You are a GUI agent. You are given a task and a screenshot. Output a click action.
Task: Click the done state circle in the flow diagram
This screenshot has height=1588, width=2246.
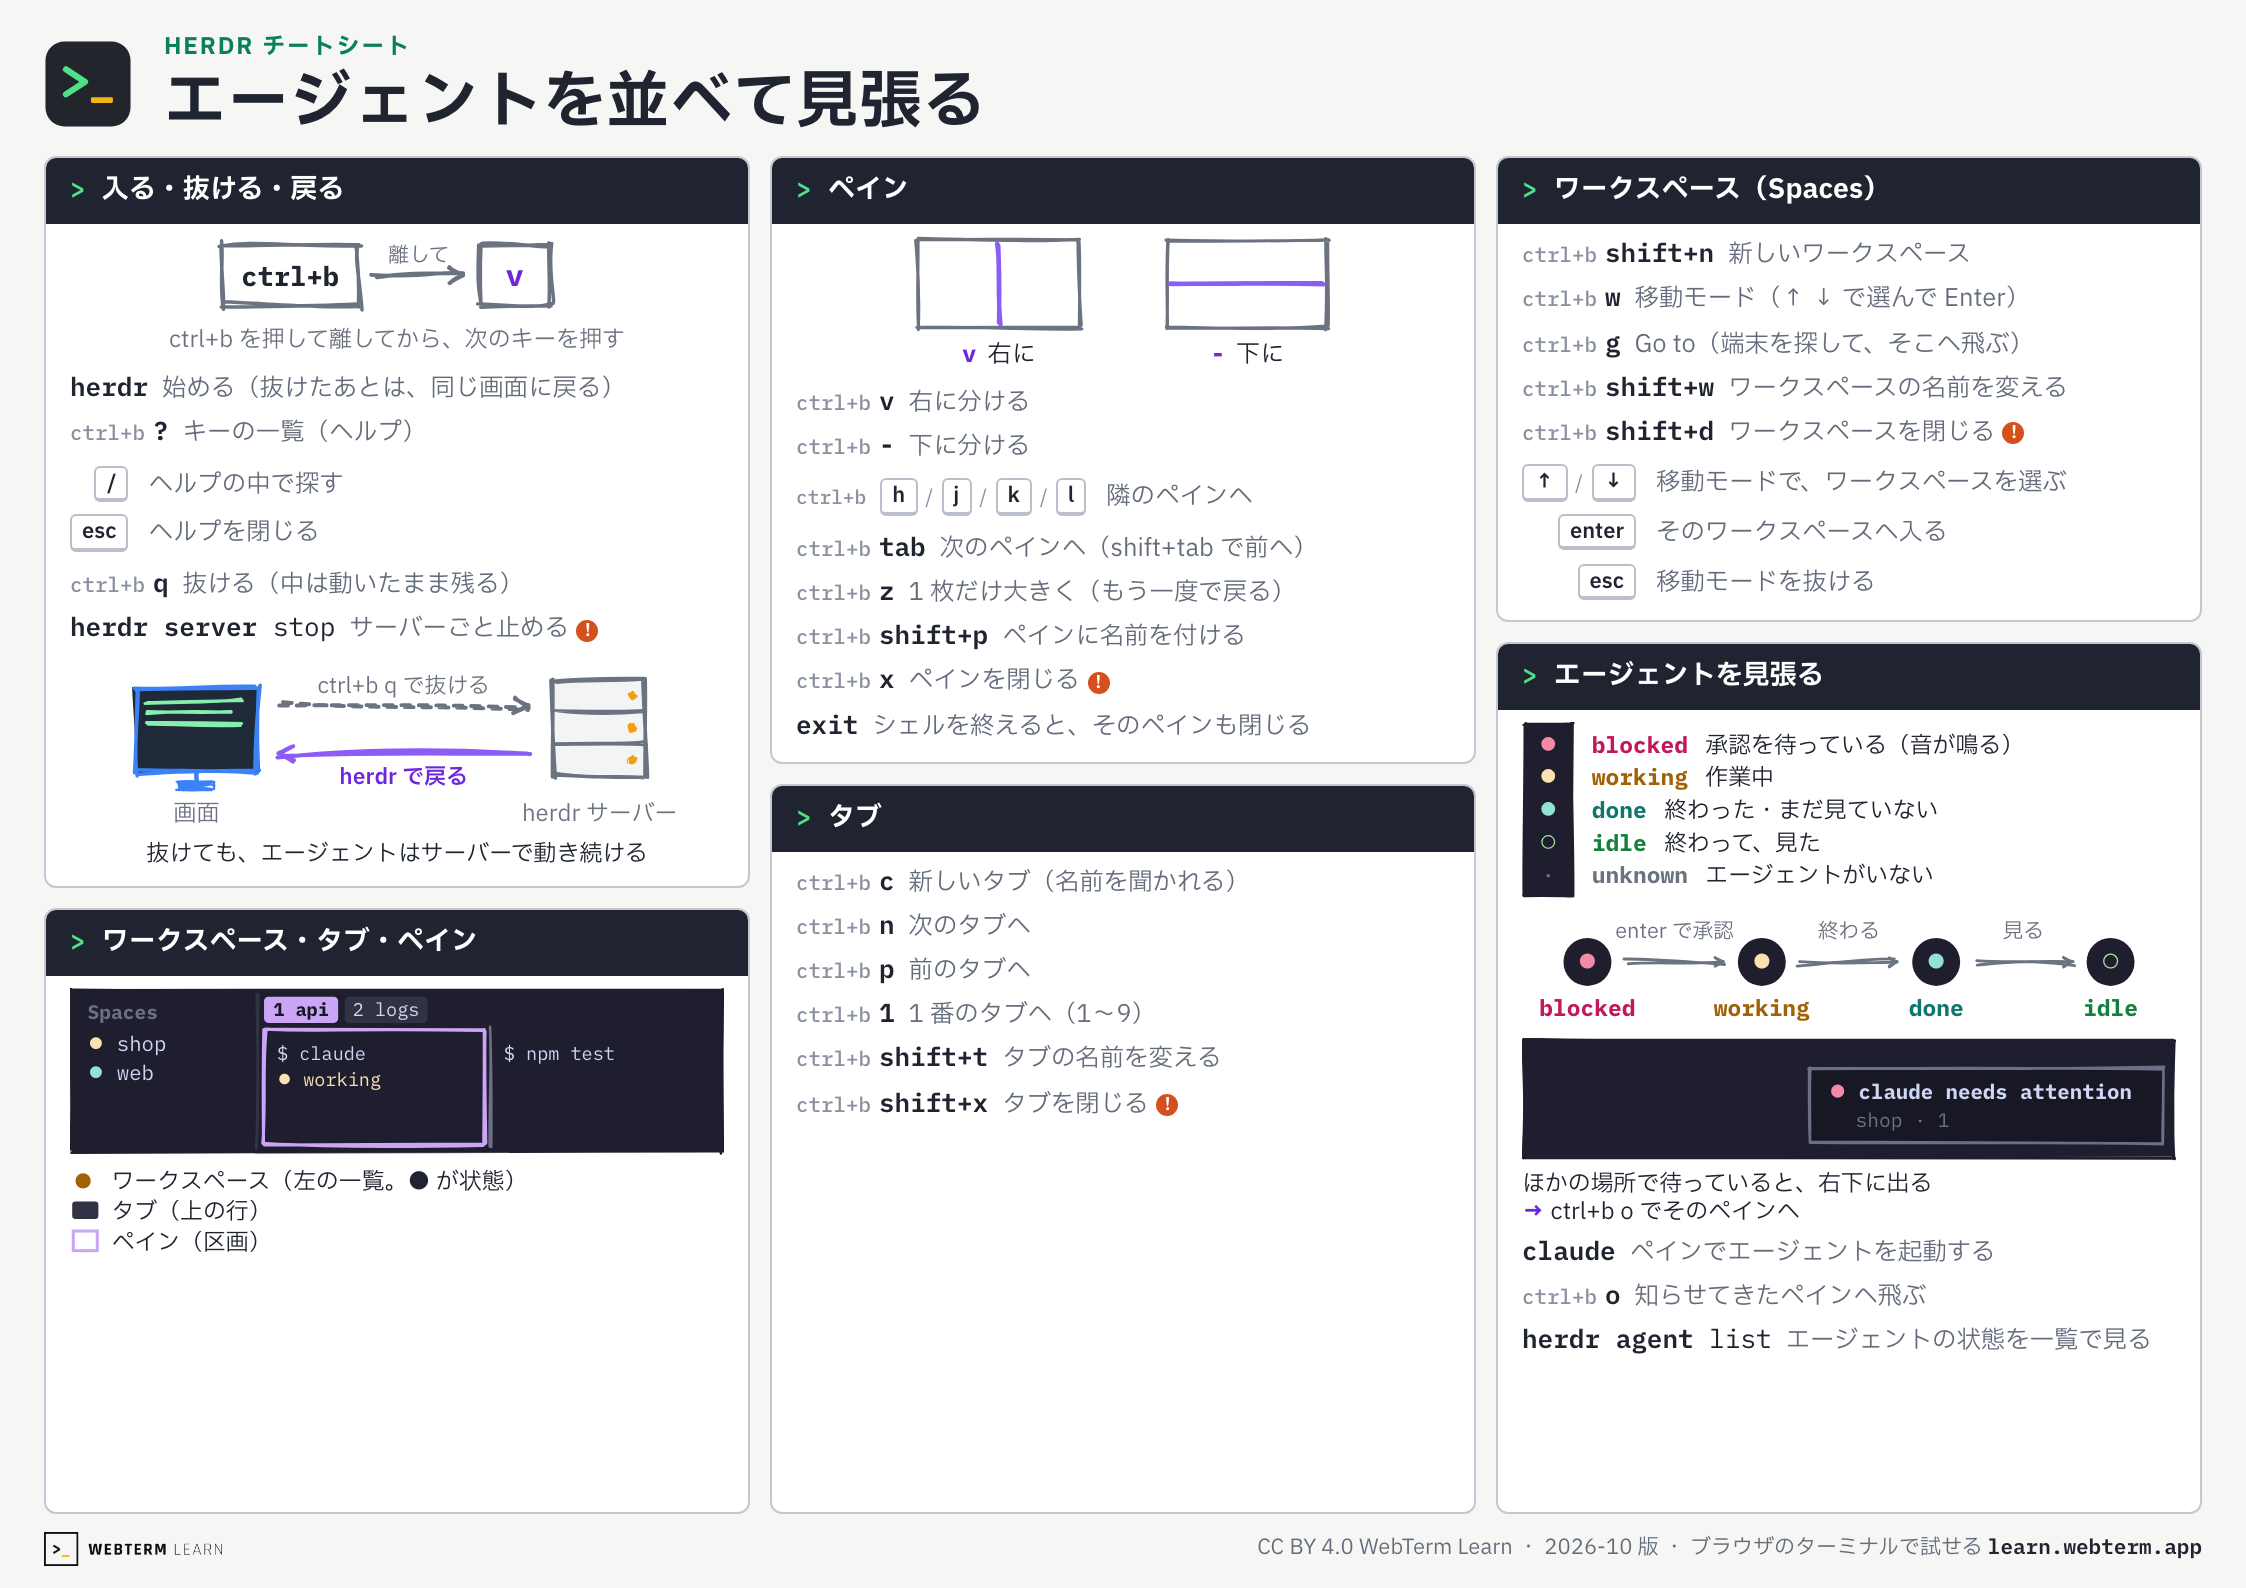(1936, 962)
